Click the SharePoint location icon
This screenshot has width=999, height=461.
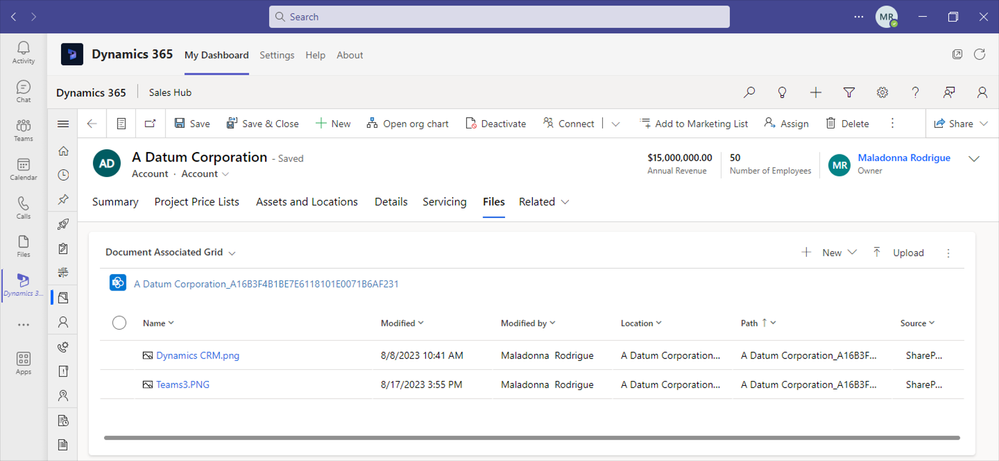118,283
